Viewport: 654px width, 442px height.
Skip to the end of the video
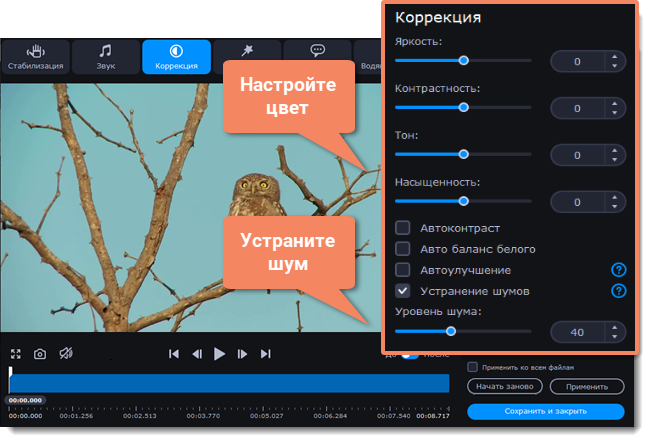point(266,354)
